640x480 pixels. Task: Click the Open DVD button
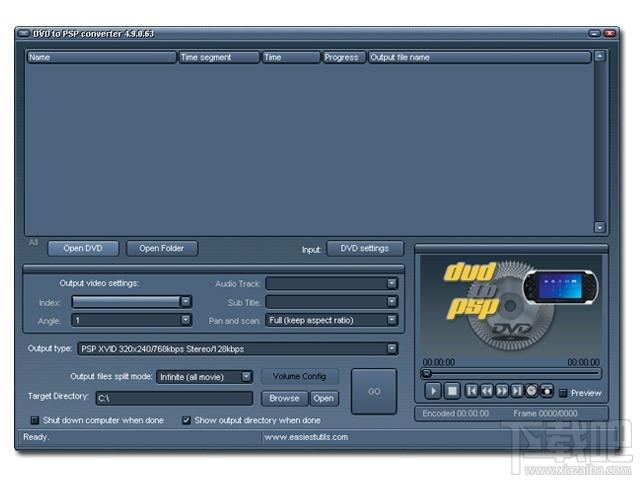83,248
